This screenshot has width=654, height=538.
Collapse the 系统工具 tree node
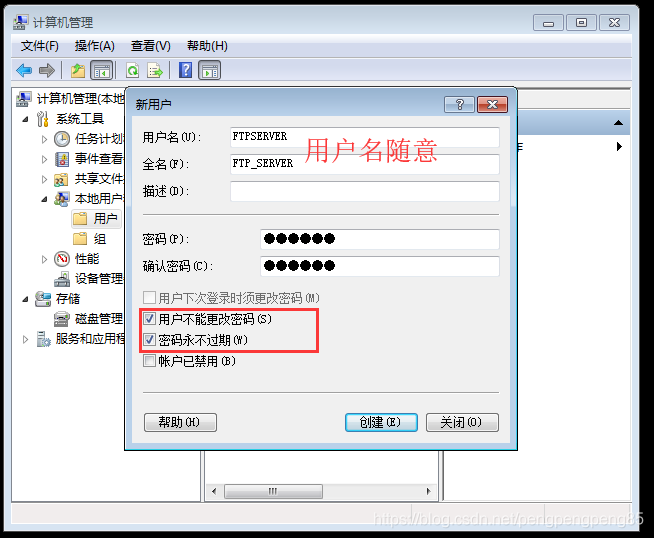26,119
